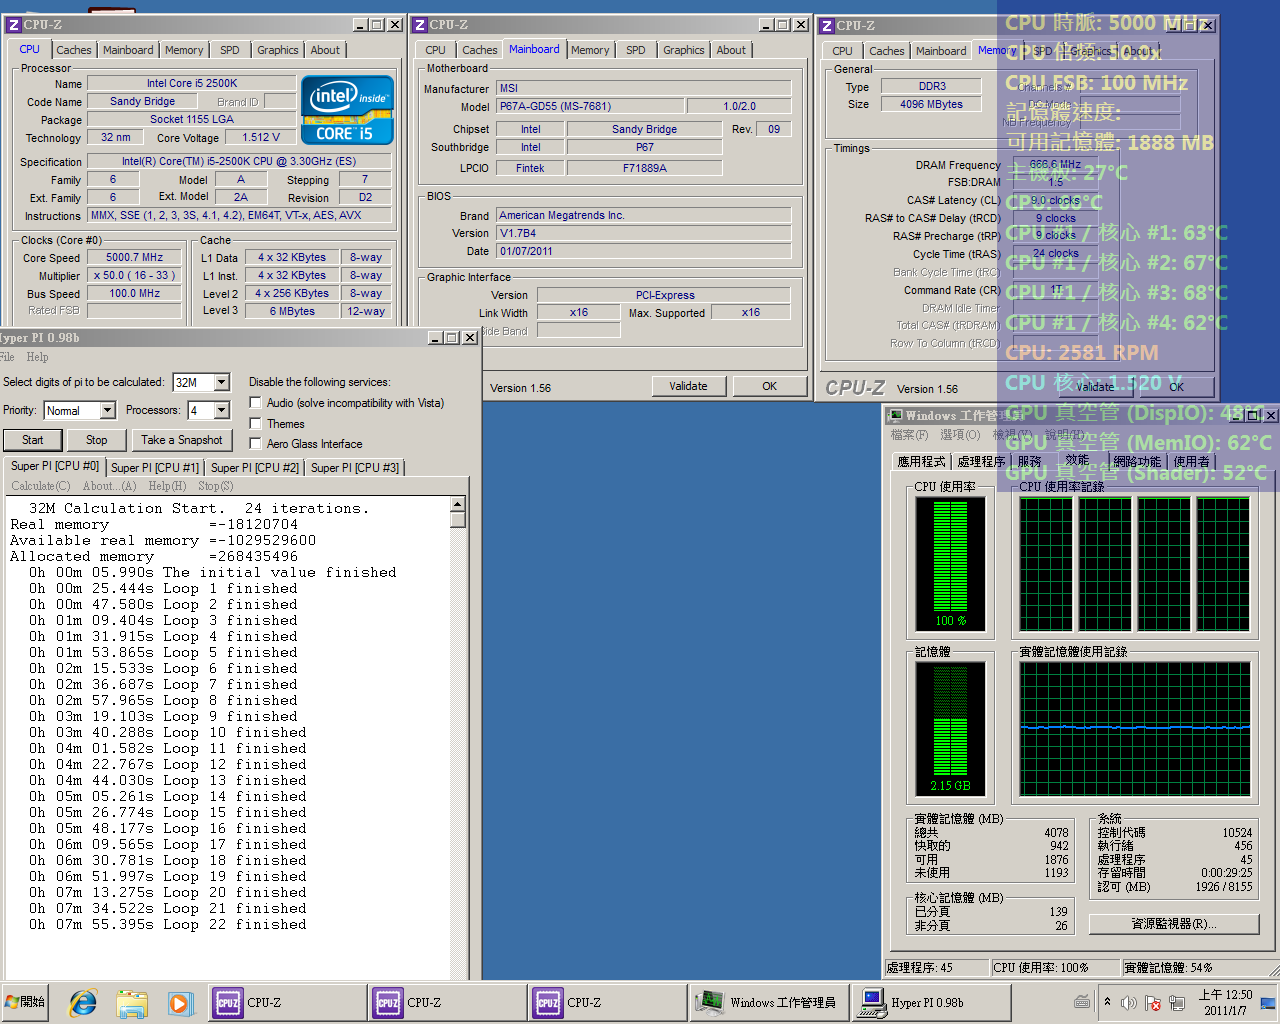Click the 4096 MBytes size field

pyautogui.click(x=932, y=104)
